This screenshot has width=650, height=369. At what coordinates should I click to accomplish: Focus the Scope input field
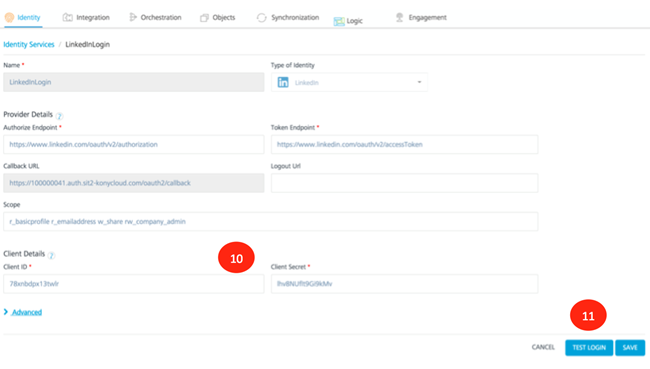tap(271, 222)
